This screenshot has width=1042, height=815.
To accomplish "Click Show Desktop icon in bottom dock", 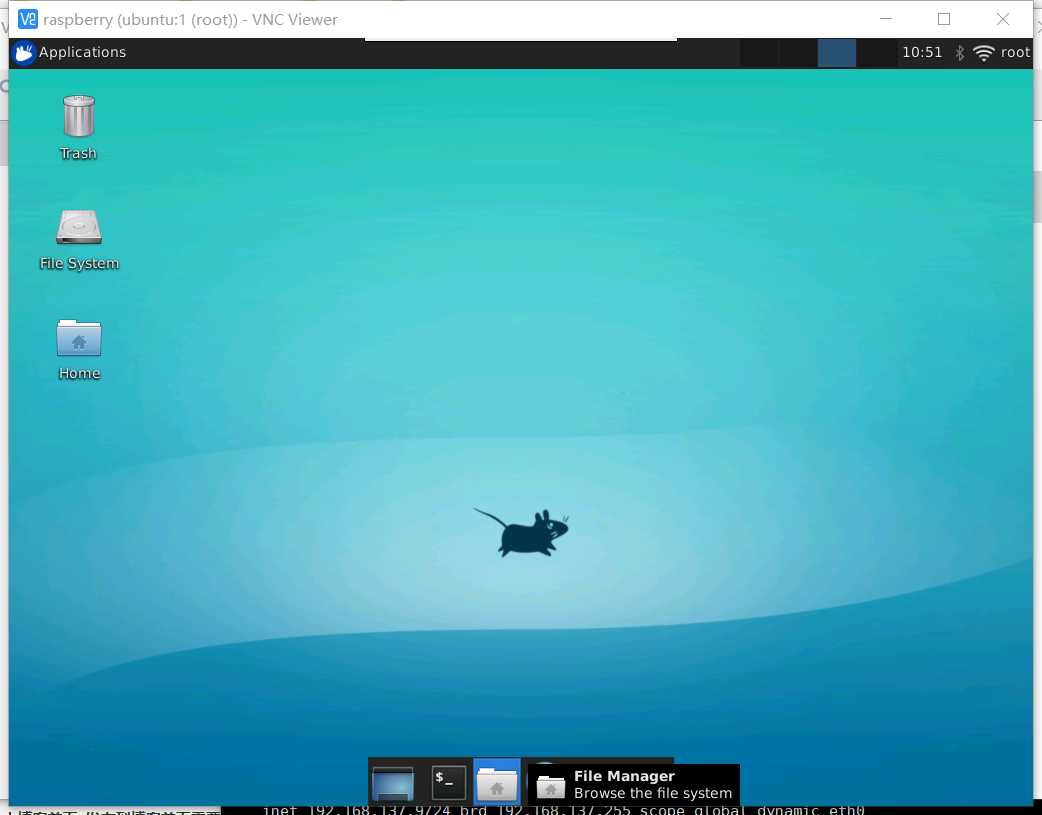I will [393, 783].
